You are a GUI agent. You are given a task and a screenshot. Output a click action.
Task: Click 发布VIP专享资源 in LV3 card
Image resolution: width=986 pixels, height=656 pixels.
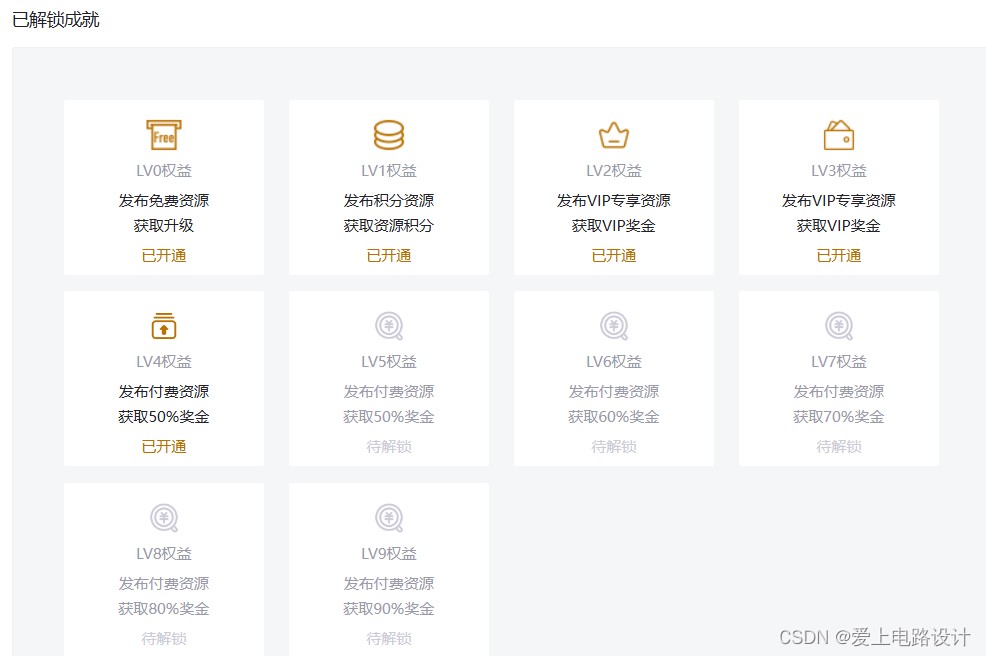click(839, 201)
